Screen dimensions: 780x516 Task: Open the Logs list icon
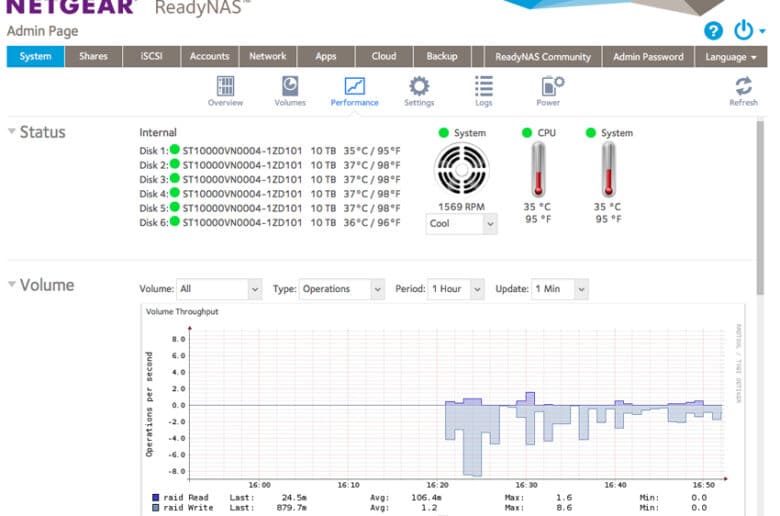tap(484, 86)
